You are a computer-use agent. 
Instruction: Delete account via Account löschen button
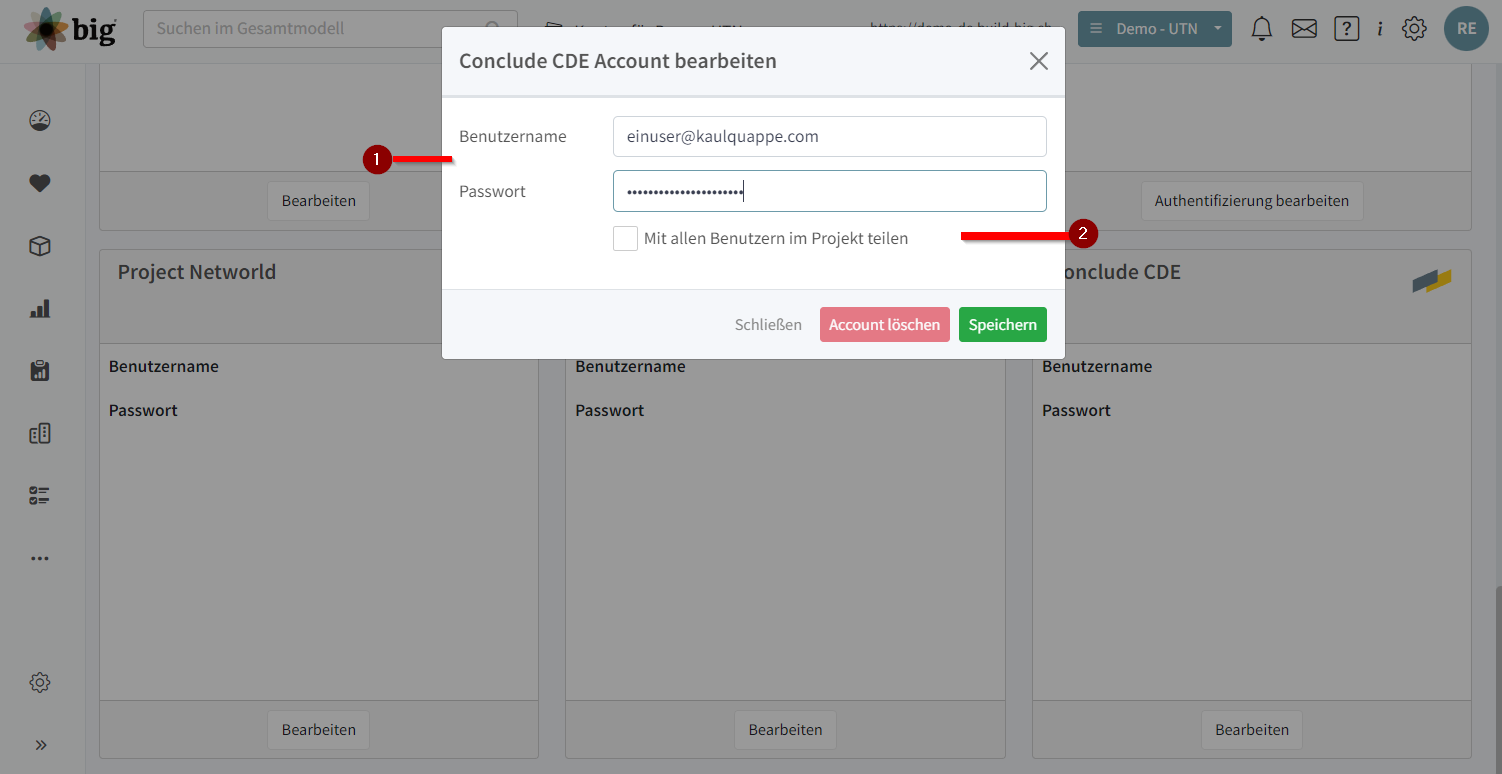point(884,324)
